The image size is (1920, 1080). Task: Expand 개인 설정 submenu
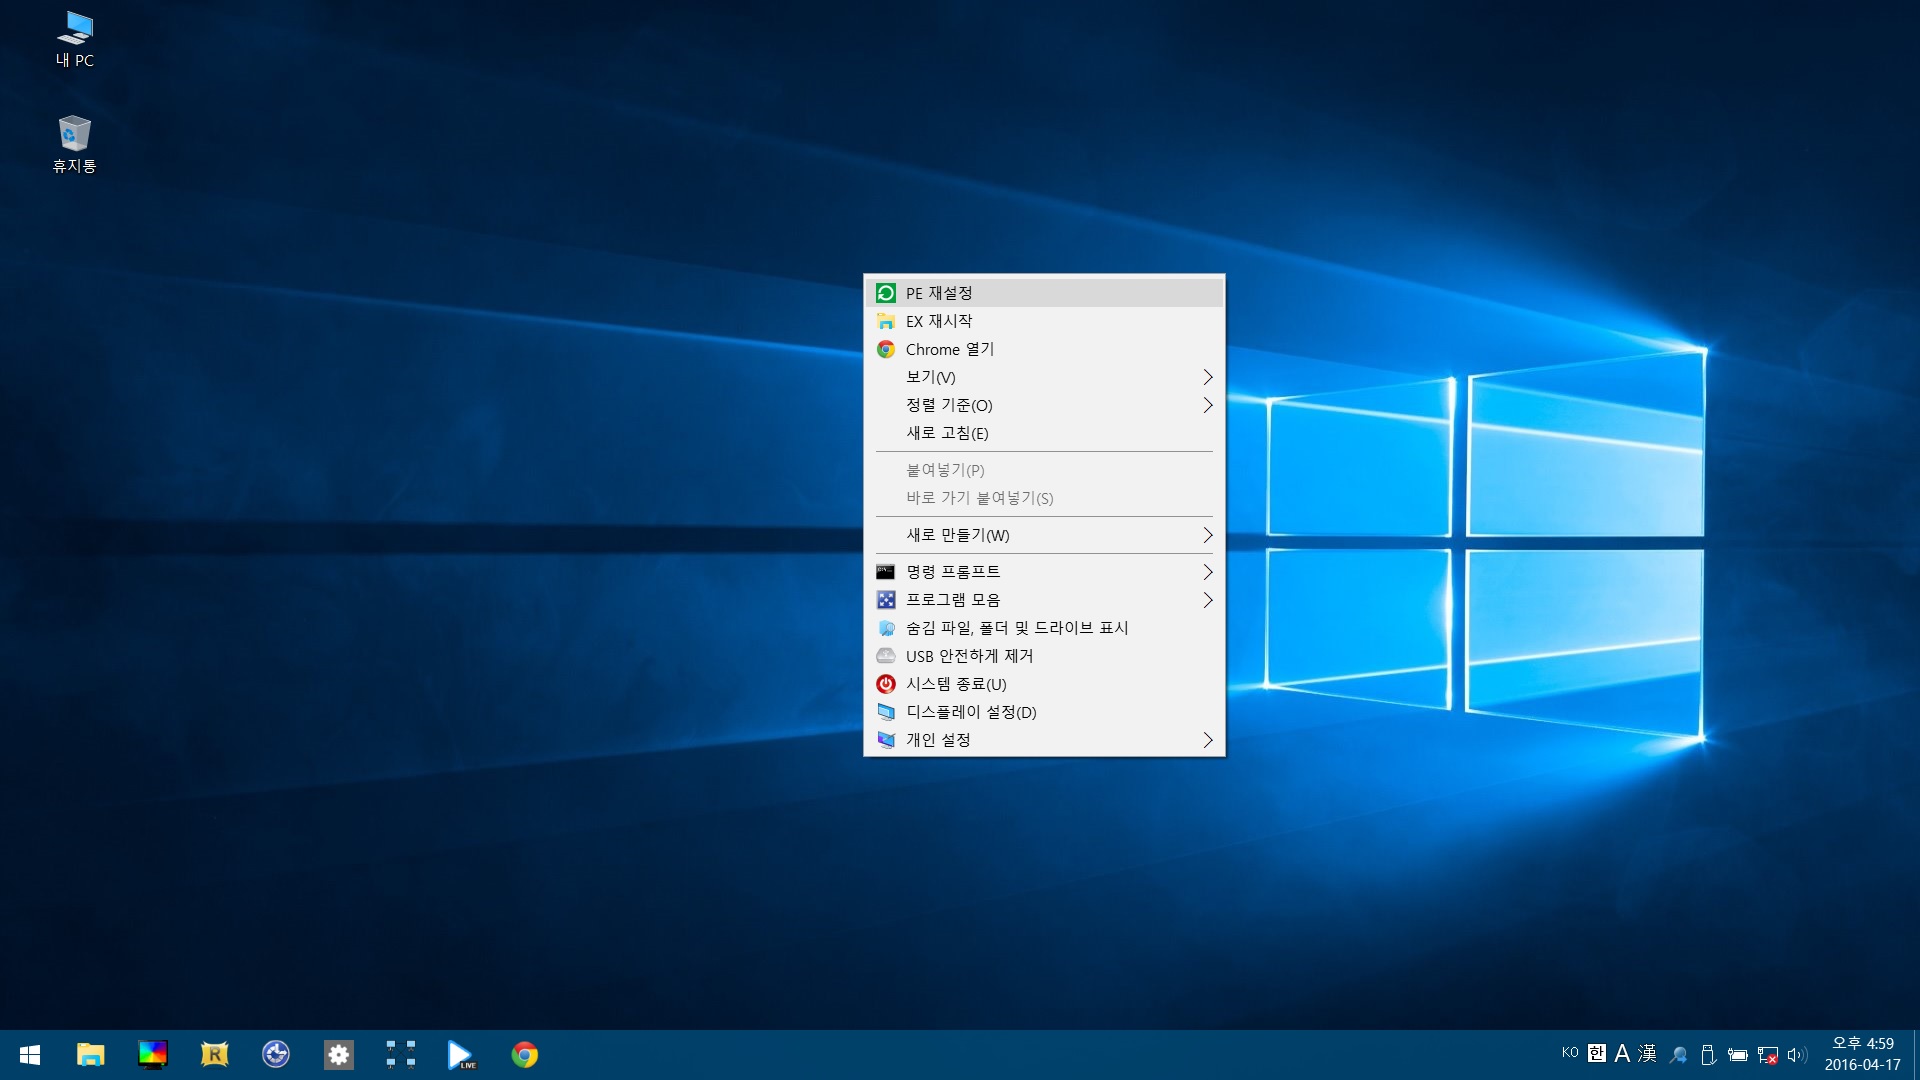[1207, 738]
